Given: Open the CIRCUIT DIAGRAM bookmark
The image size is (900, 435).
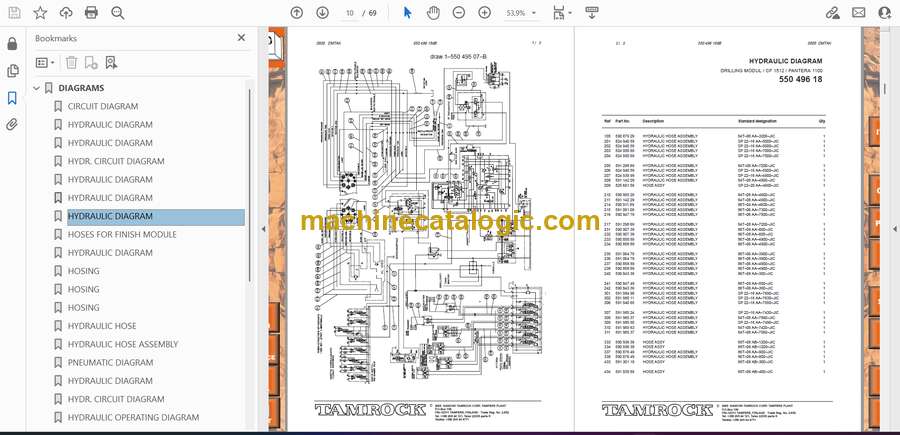Looking at the screenshot, I should point(103,106).
